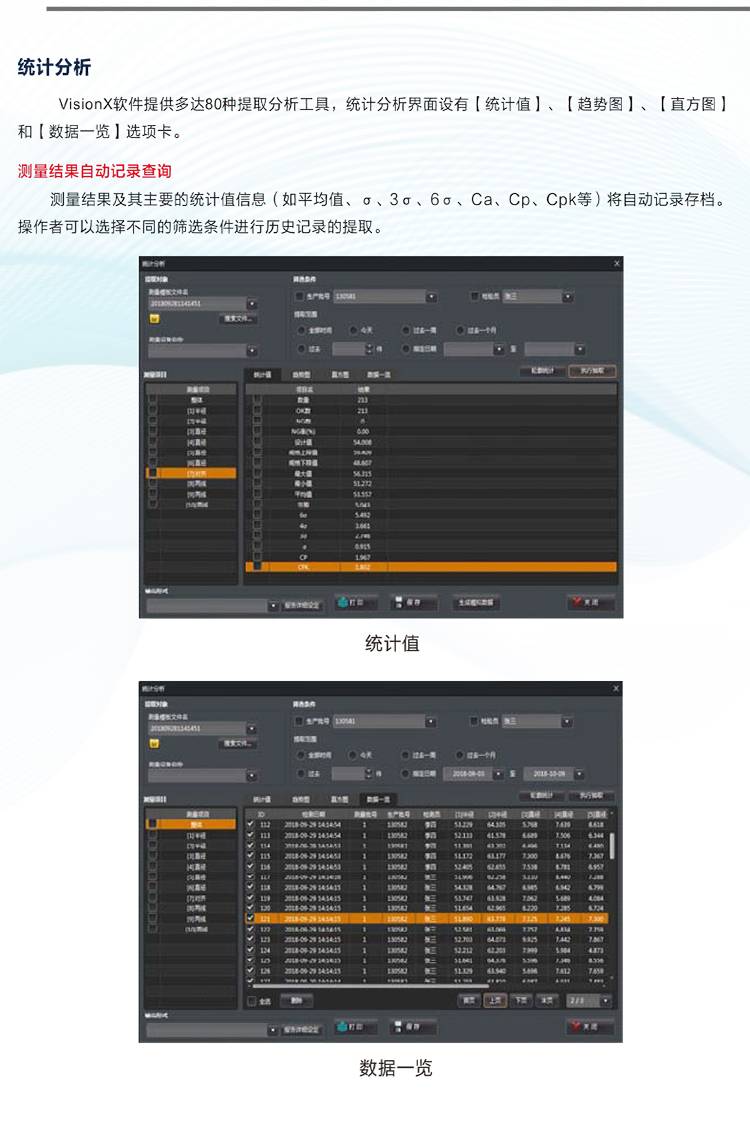Click the 执行提取 button in the upper dialog
Viewport: 750px width, 1136px height.
click(592, 370)
